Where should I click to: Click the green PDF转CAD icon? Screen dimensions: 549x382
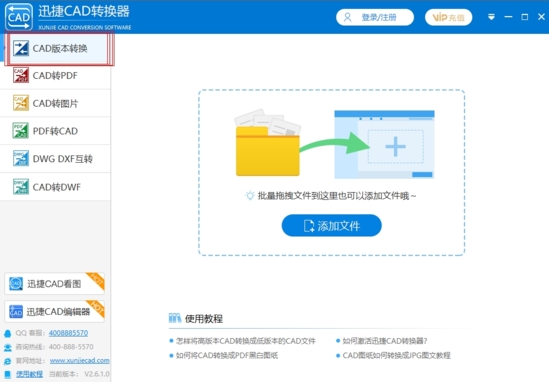click(x=21, y=131)
